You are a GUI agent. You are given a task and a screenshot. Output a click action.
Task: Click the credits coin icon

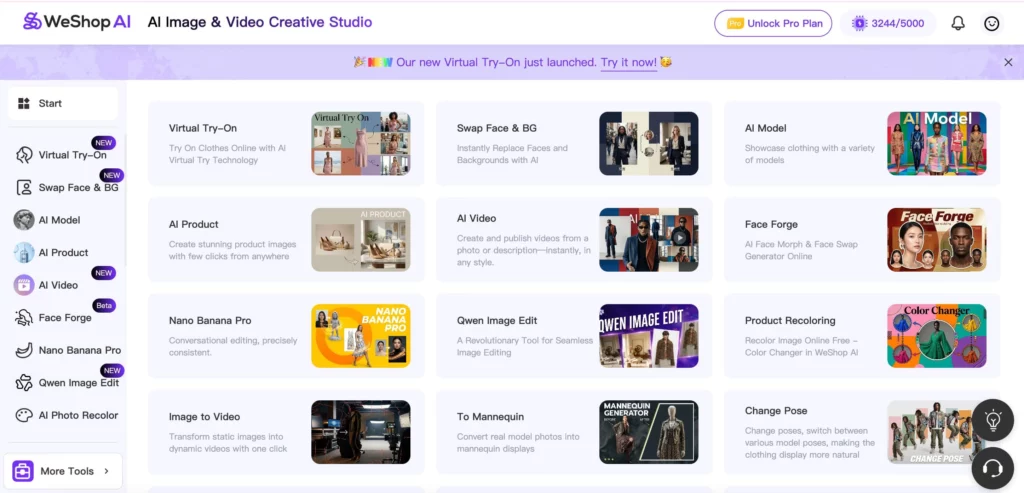[859, 24]
